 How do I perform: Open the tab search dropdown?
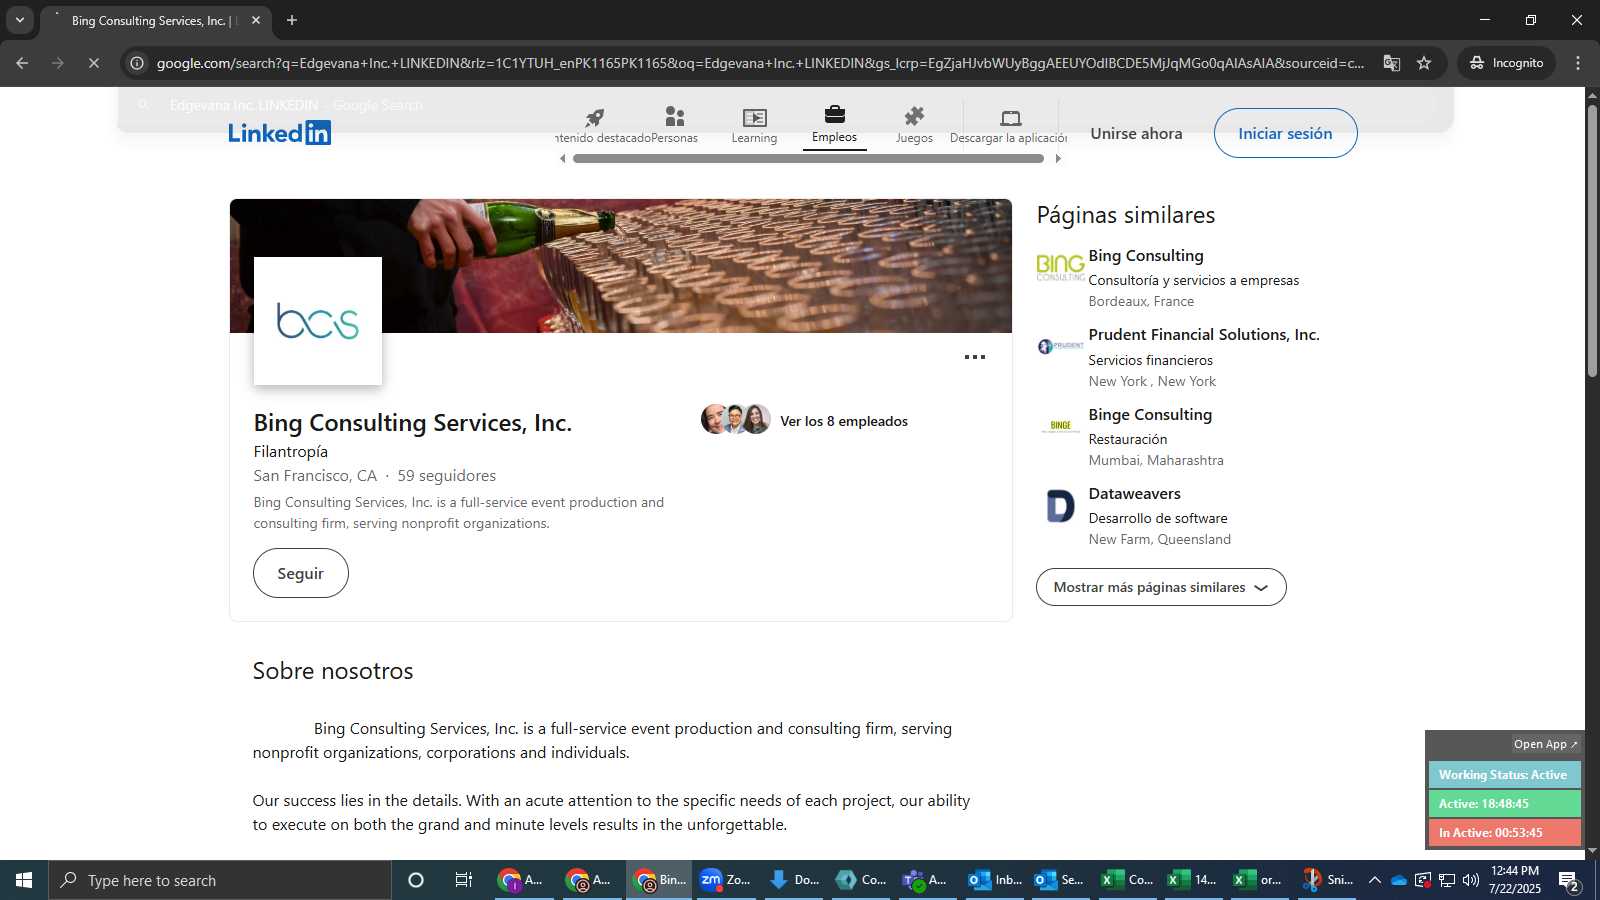click(19, 20)
